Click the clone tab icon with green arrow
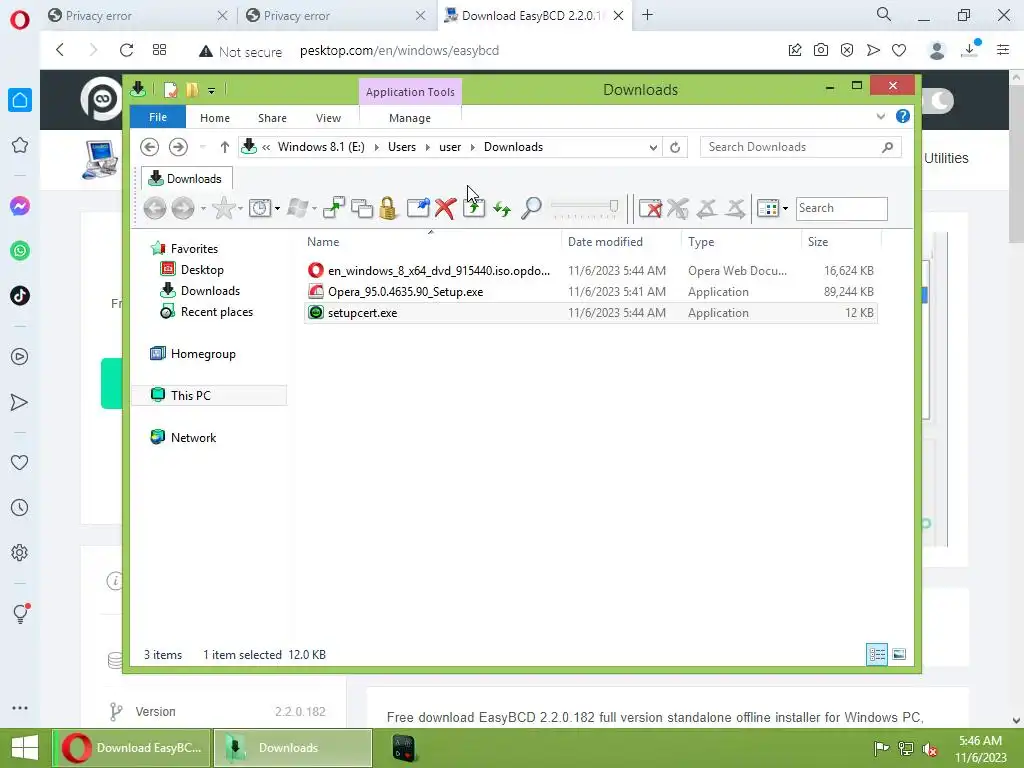Viewport: 1024px width, 768px height. (x=334, y=208)
